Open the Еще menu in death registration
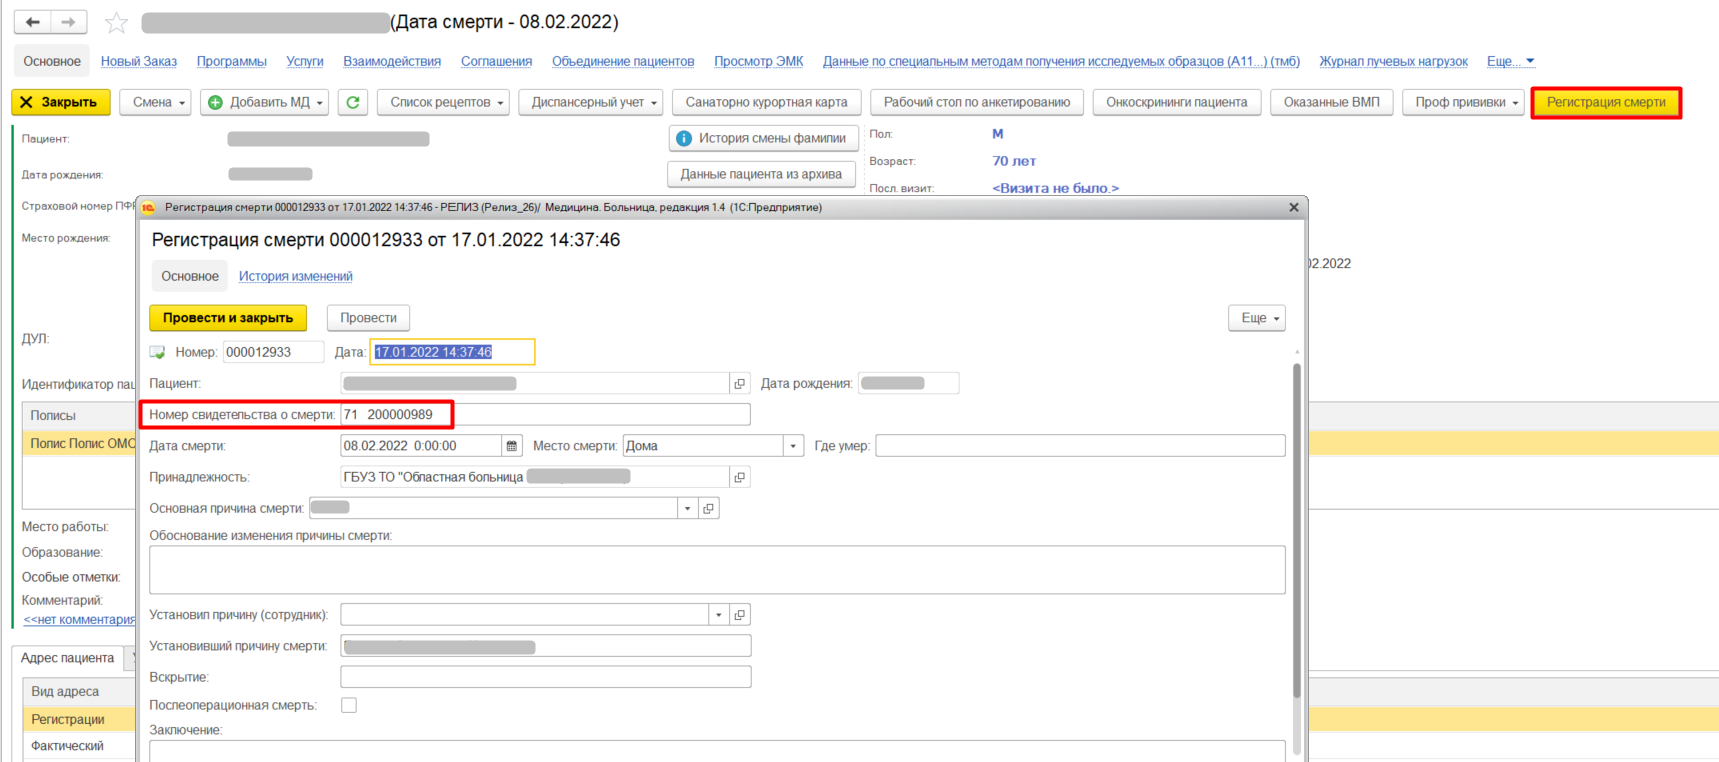Screen dimensions: 1719x762 tap(1256, 318)
